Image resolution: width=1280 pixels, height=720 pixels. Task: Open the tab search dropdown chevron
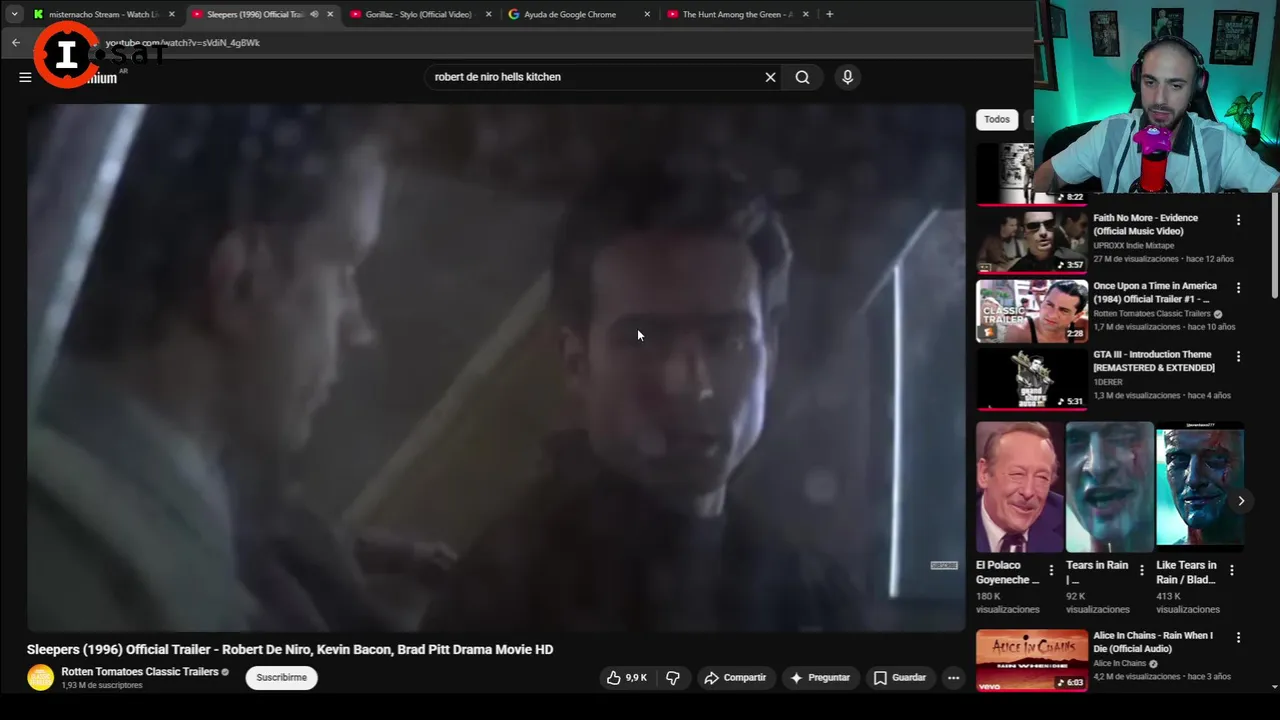[14, 14]
